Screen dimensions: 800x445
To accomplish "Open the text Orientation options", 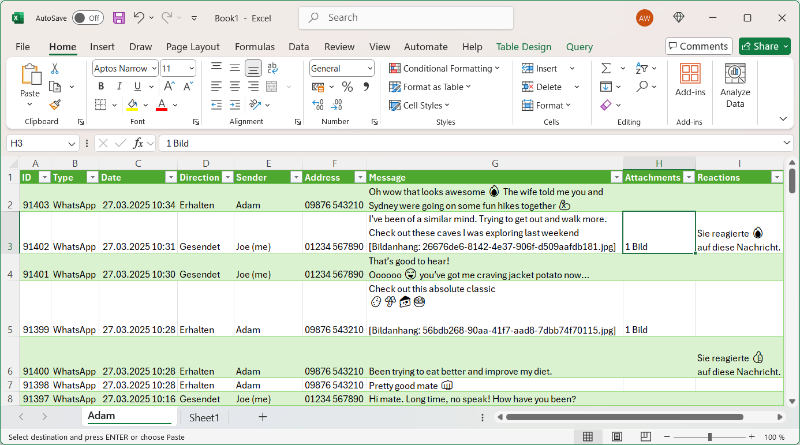I will coord(255,105).
